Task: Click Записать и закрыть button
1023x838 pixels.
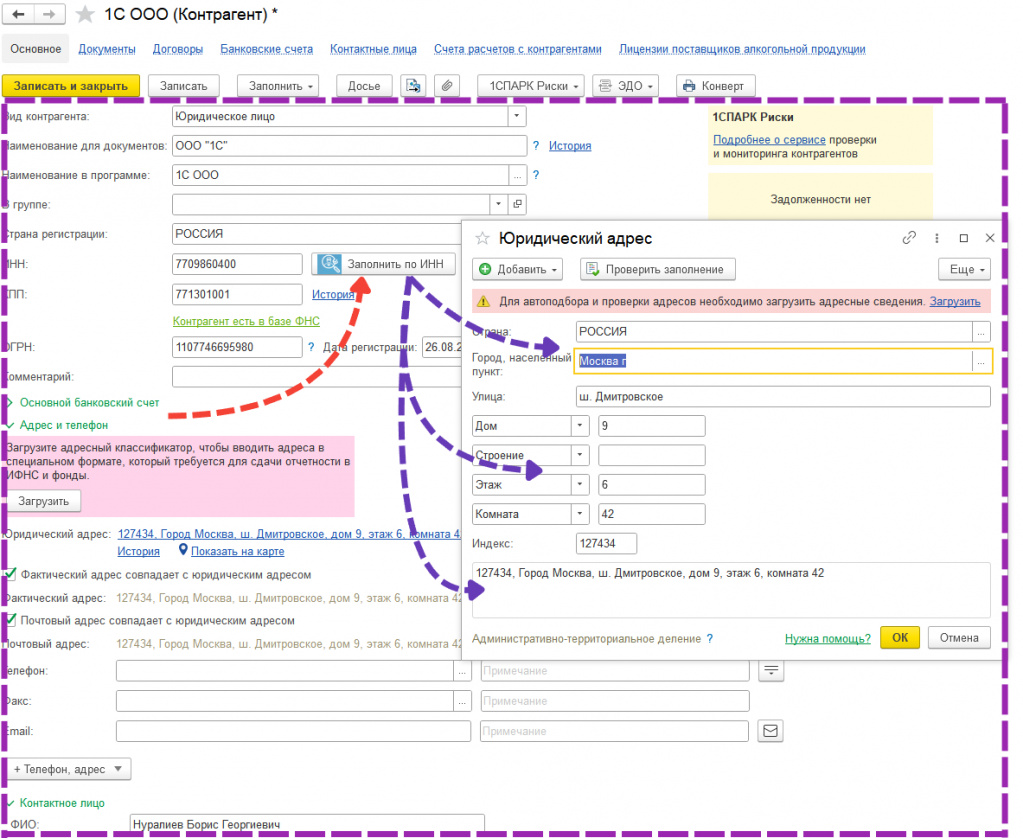Action: [70, 85]
